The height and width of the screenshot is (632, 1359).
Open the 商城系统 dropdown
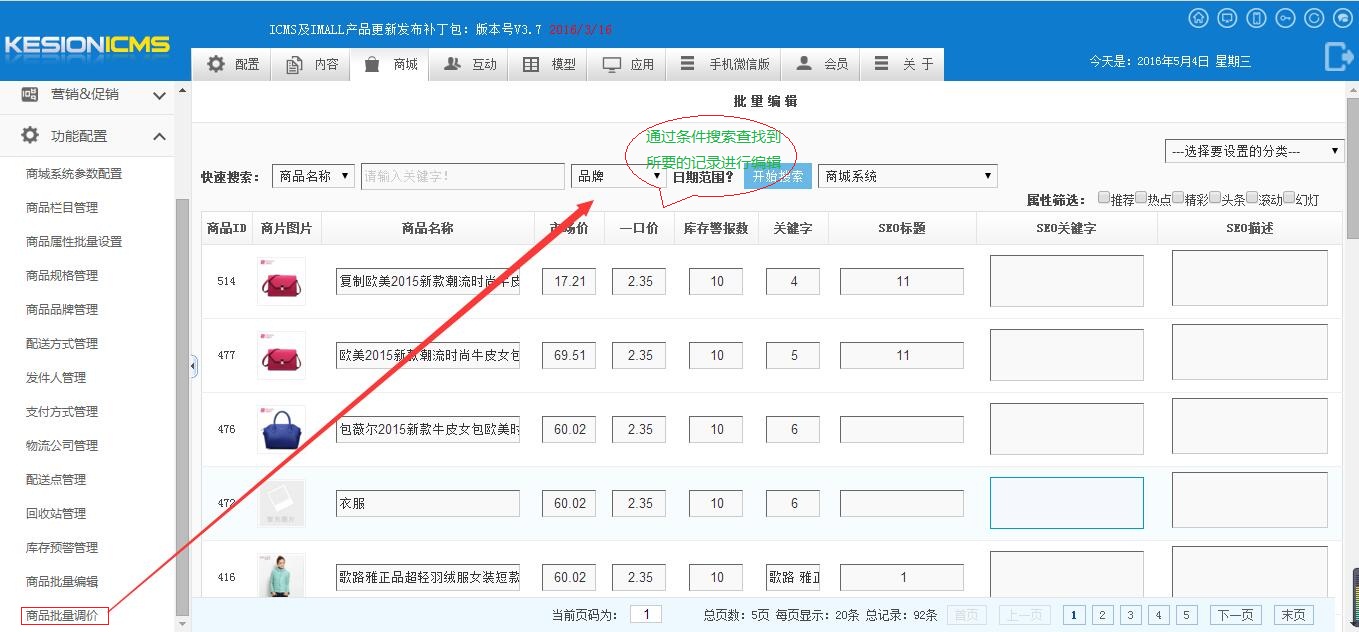908,176
